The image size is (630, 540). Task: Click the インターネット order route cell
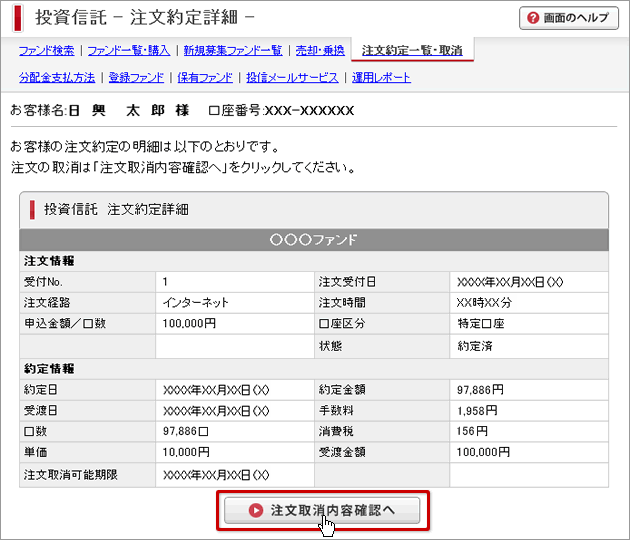[196, 302]
